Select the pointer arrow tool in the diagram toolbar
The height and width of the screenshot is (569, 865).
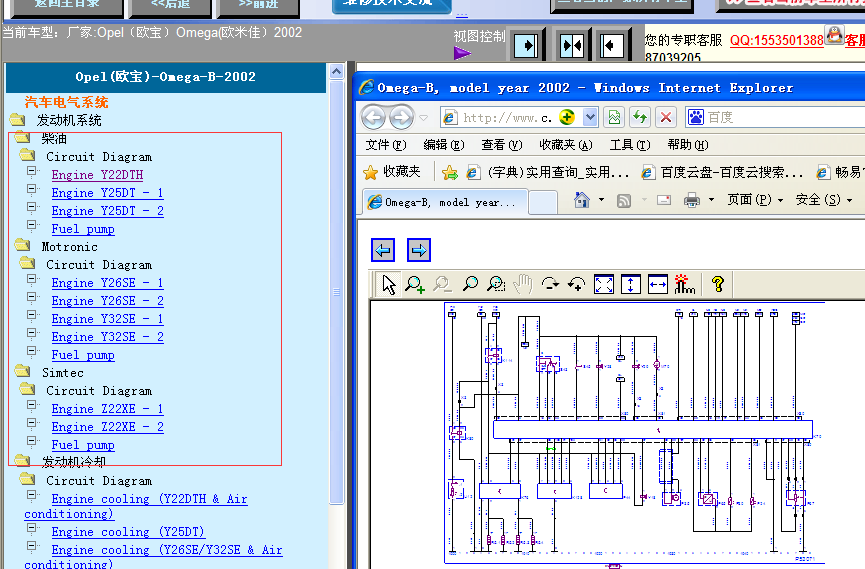tap(389, 284)
